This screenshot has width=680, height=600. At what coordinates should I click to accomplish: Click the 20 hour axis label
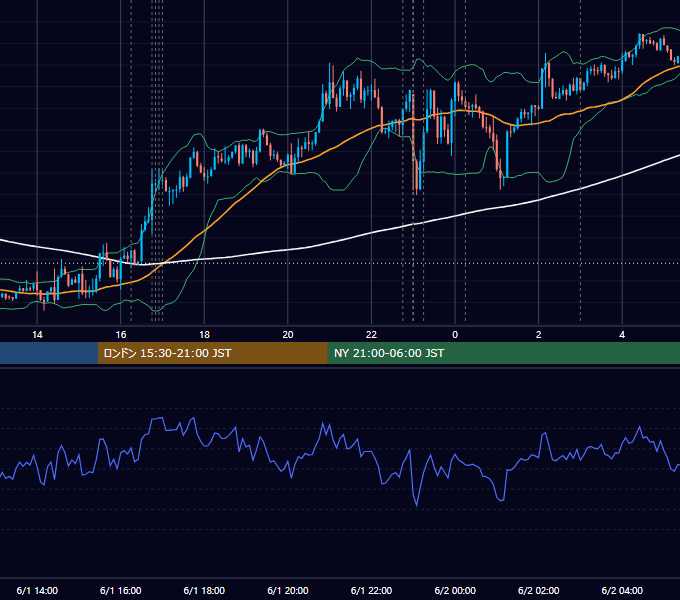pyautogui.click(x=288, y=335)
